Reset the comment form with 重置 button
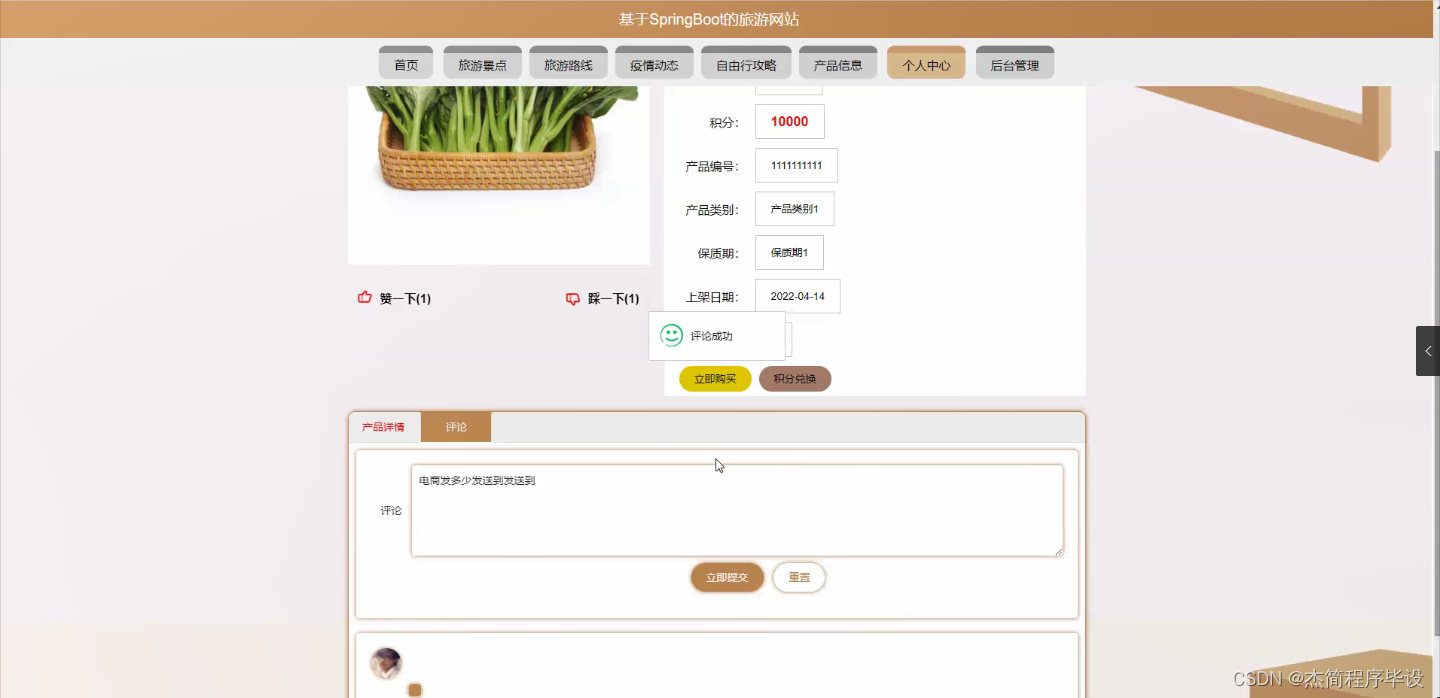Screen dimensions: 1440x698 tap(798, 577)
